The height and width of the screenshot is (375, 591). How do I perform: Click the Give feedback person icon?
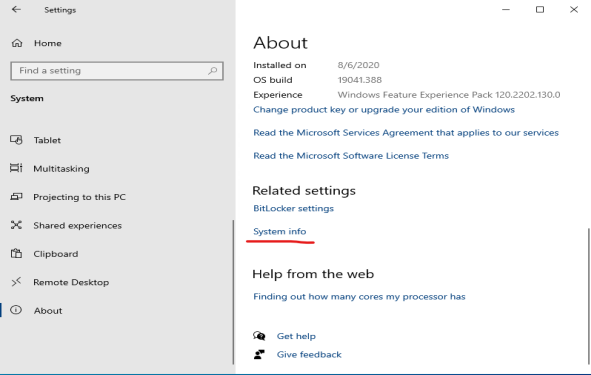pos(259,354)
